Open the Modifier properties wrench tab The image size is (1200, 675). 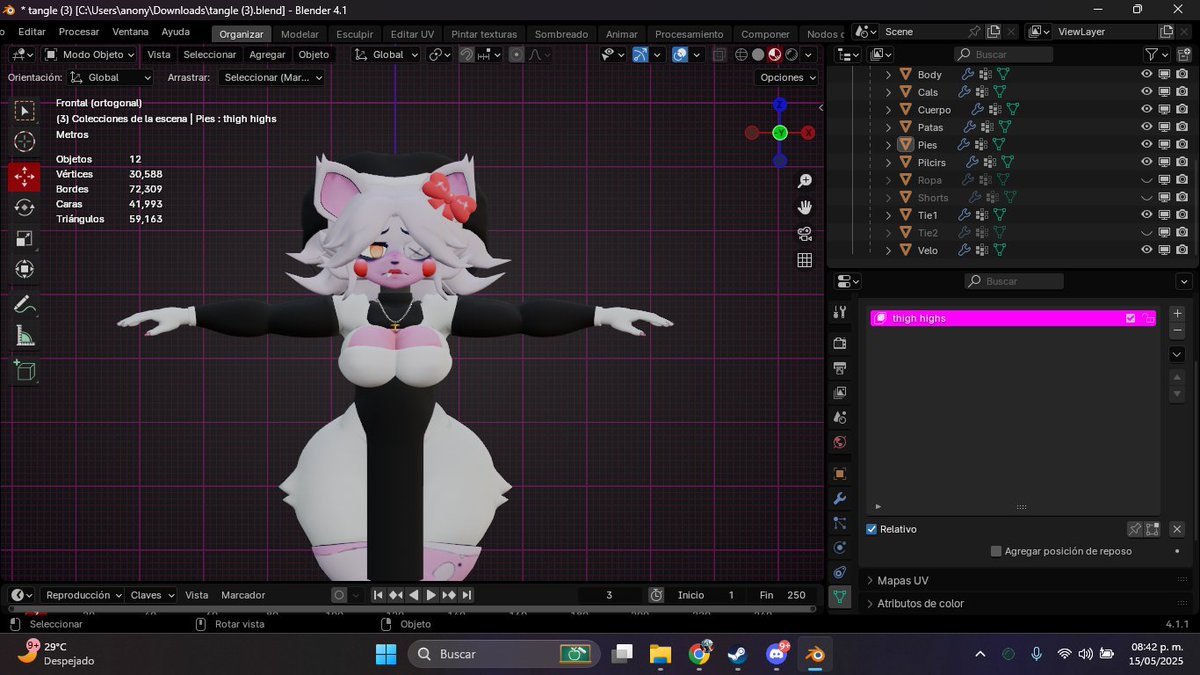point(840,497)
